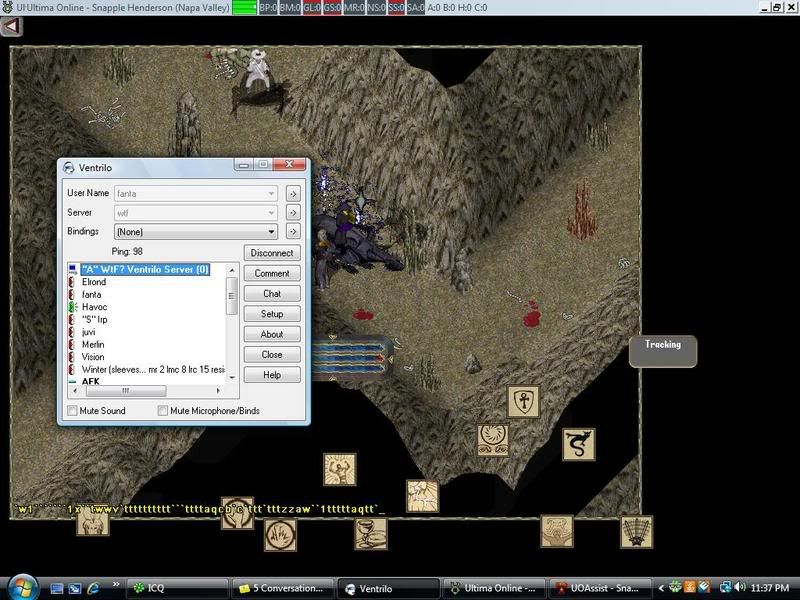This screenshot has width=800, height=600.
Task: Open the Comment dialog in Ventrilo
Action: pyautogui.click(x=272, y=273)
